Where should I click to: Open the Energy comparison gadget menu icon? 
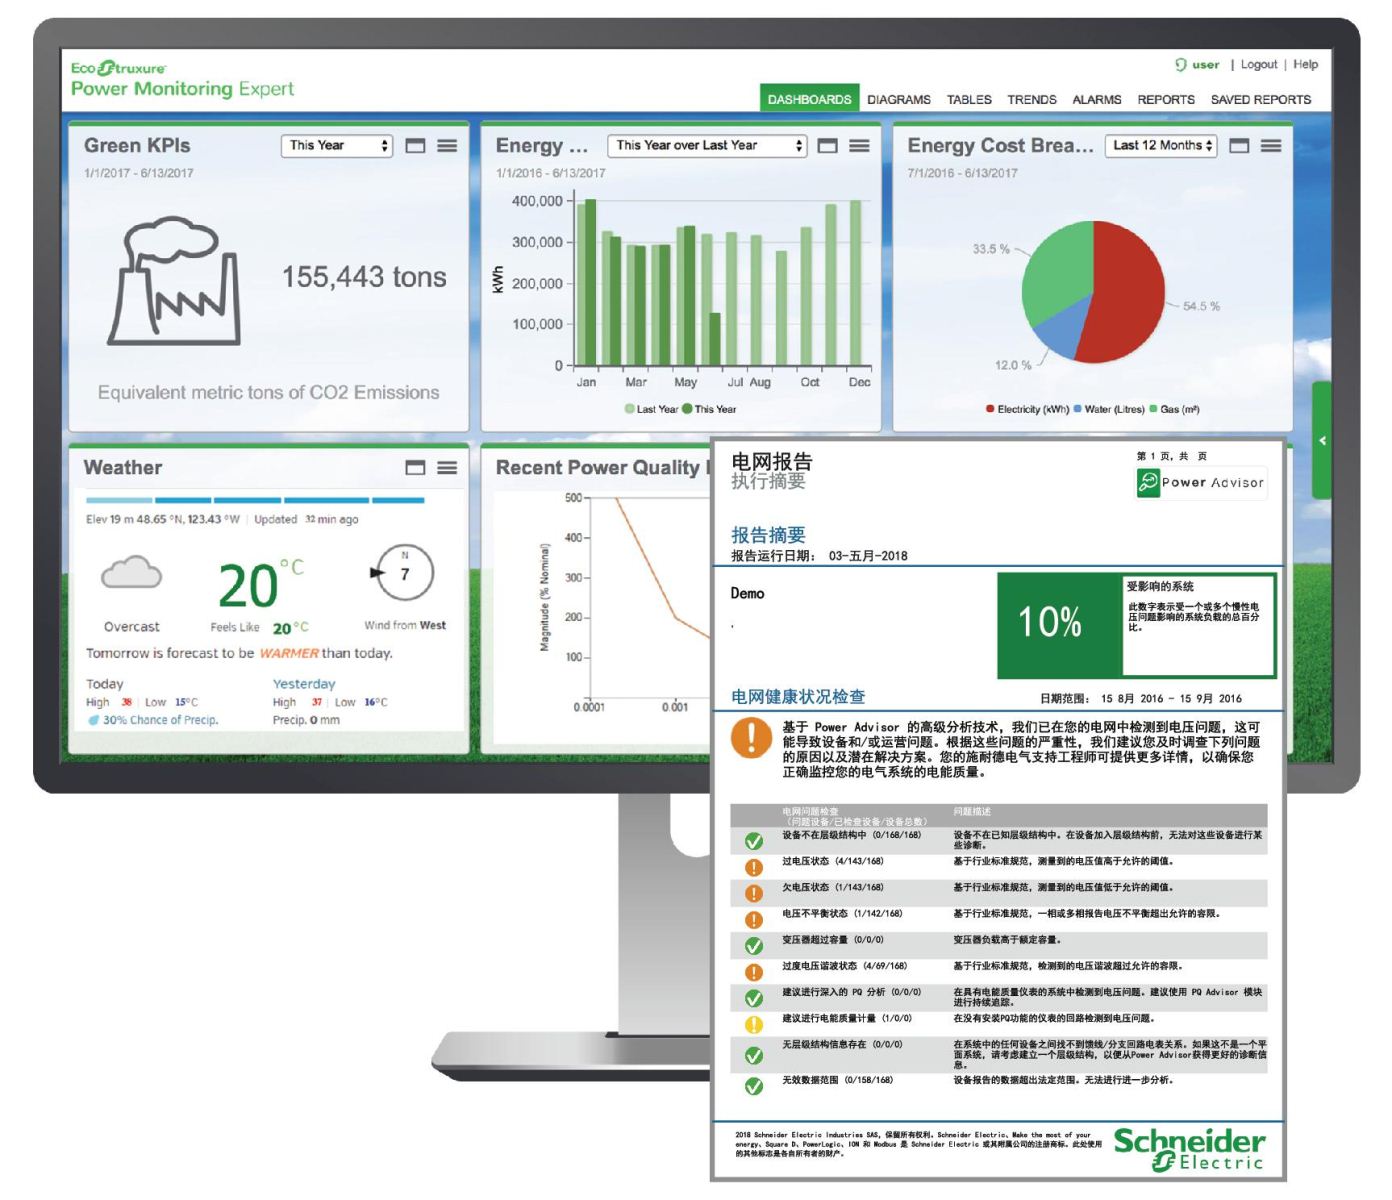pos(859,146)
